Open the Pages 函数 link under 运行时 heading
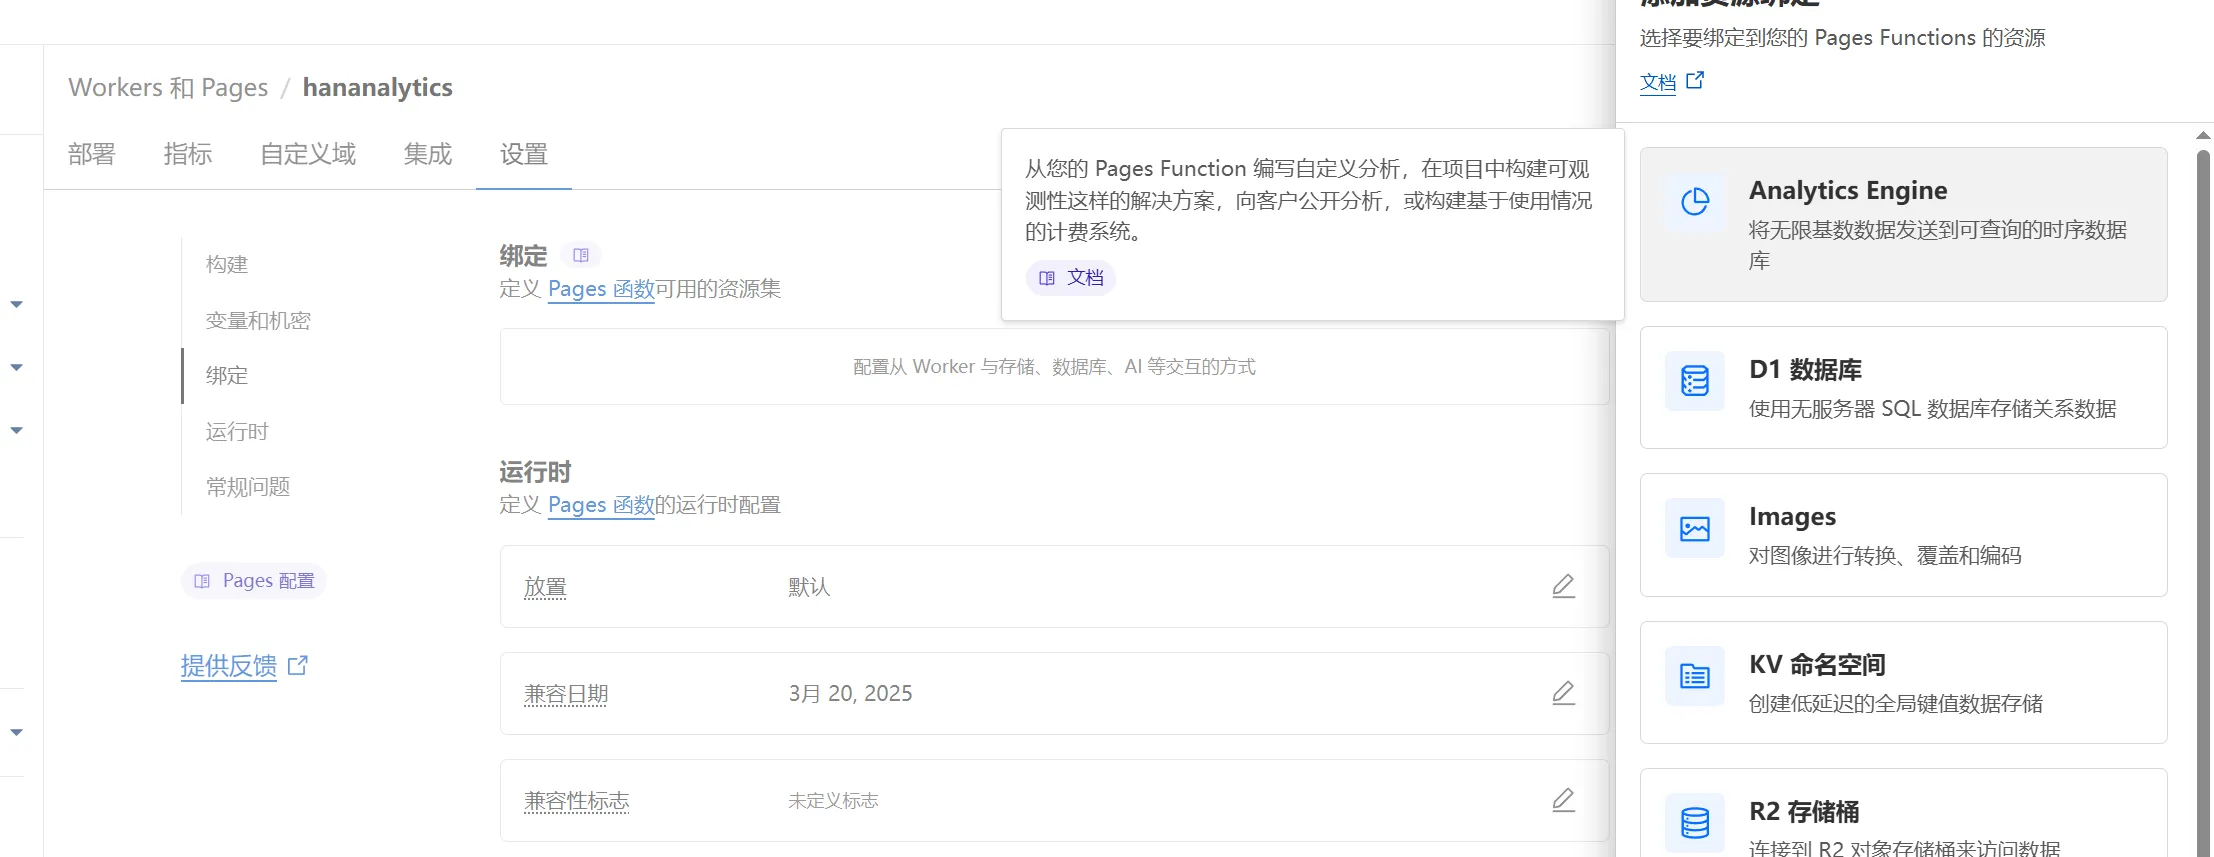This screenshot has width=2214, height=857. 601,505
